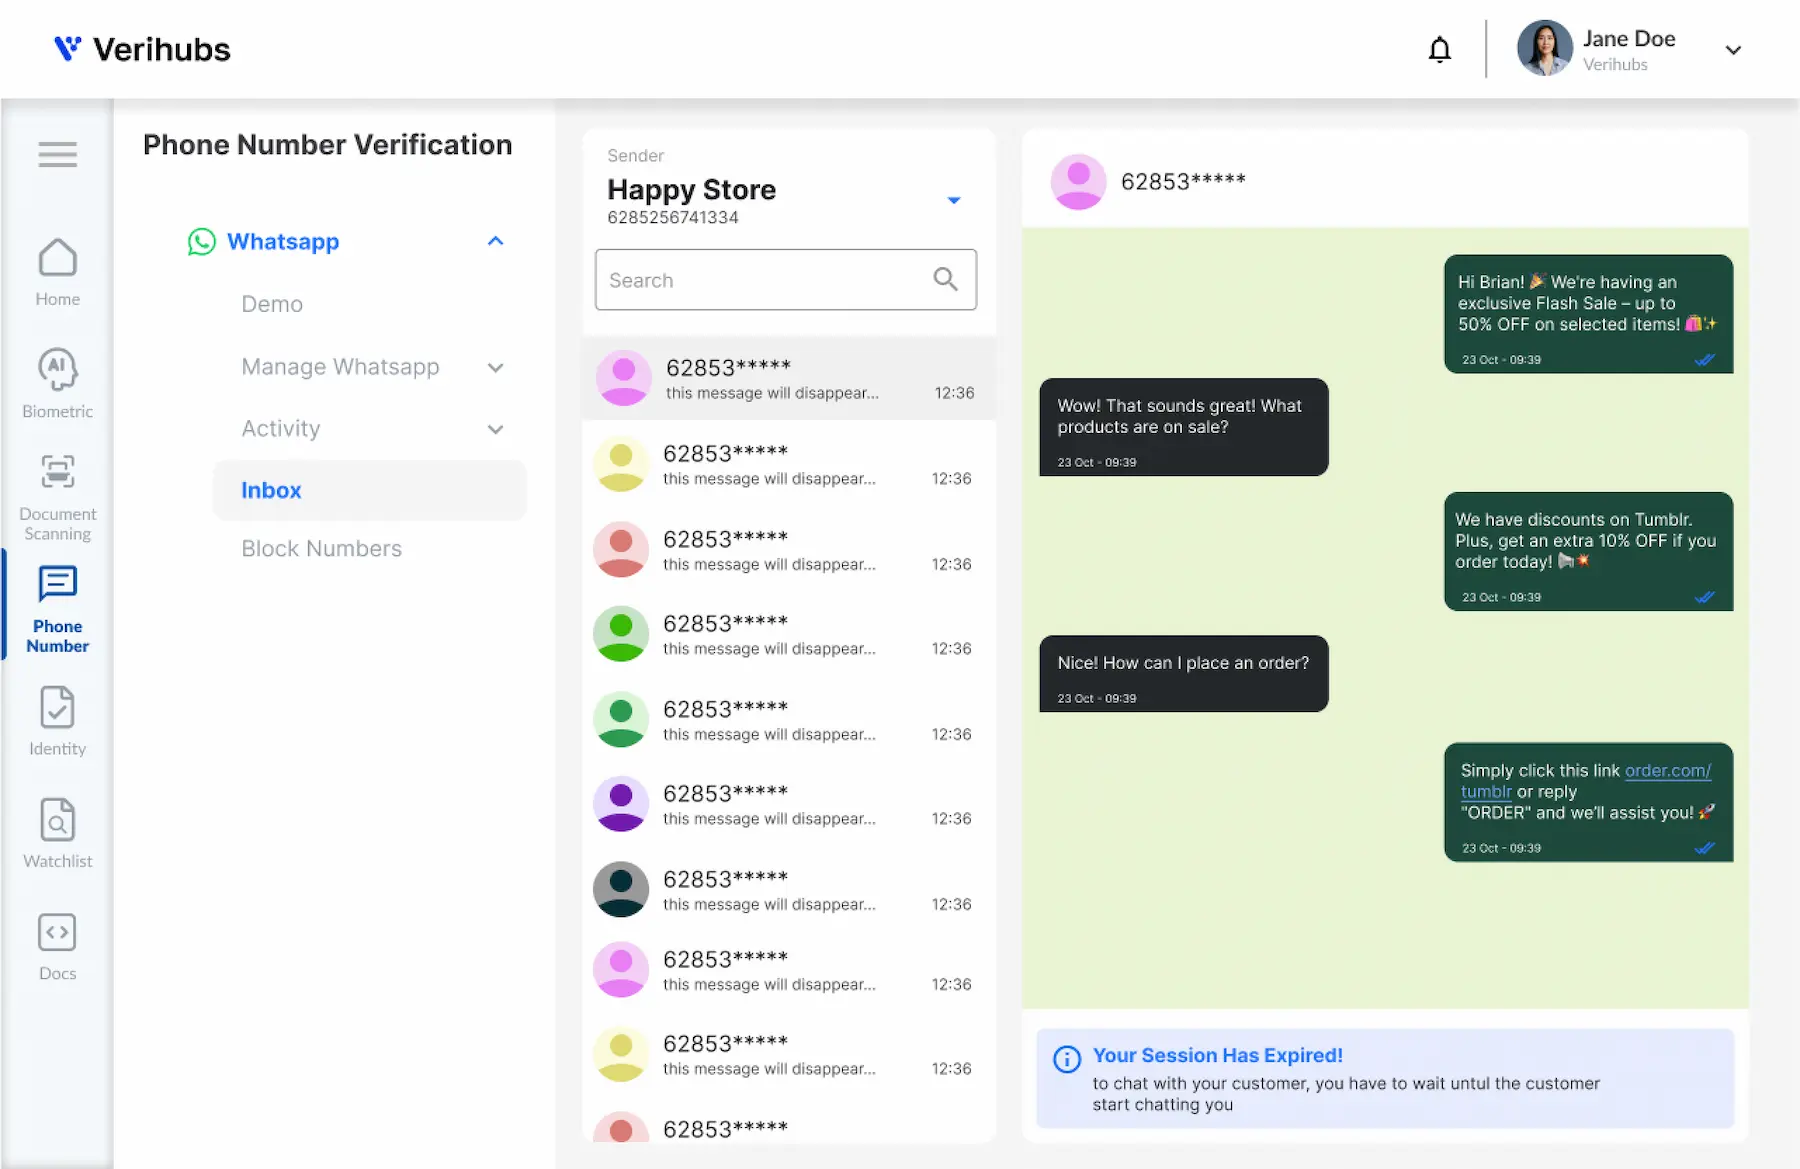Open the Happy Store sender dropdown
Screen dimensions: 1800x1169
pos(954,200)
